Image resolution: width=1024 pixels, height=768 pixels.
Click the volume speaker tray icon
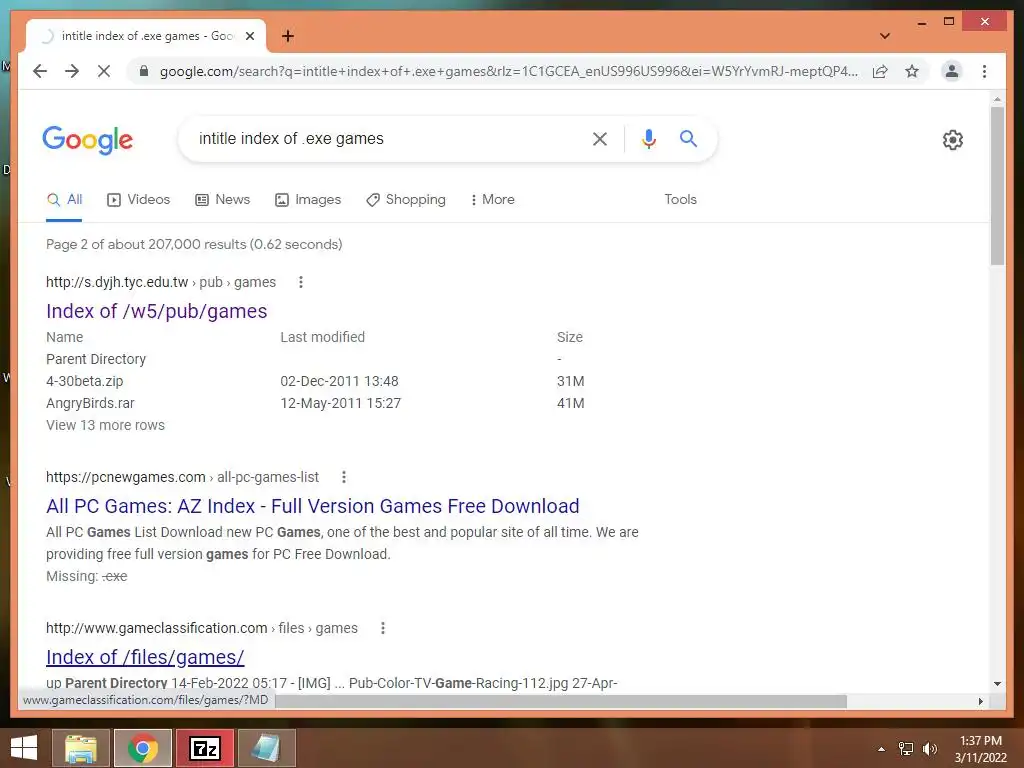click(929, 749)
